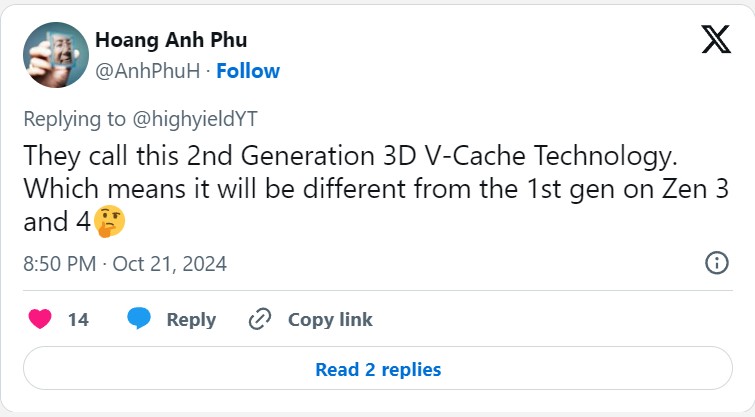
Task: Click the Hoang Anh Phu display name
Action: click(x=171, y=40)
